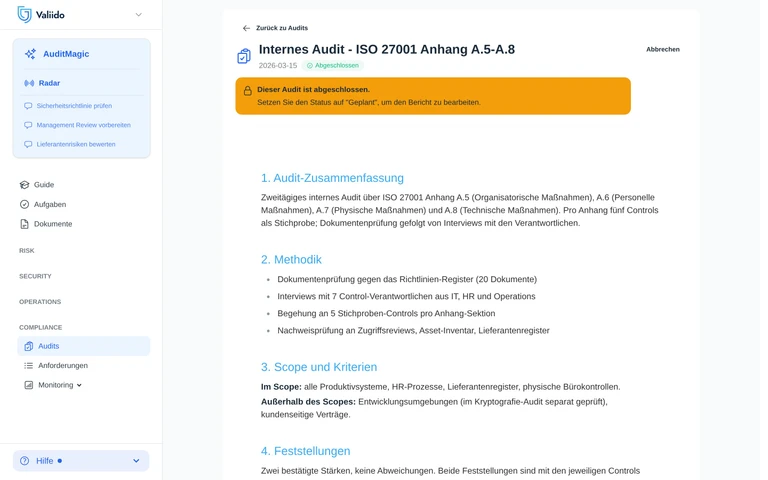
Task: Select Management Review vorbereiten prompt
Action: (83, 125)
